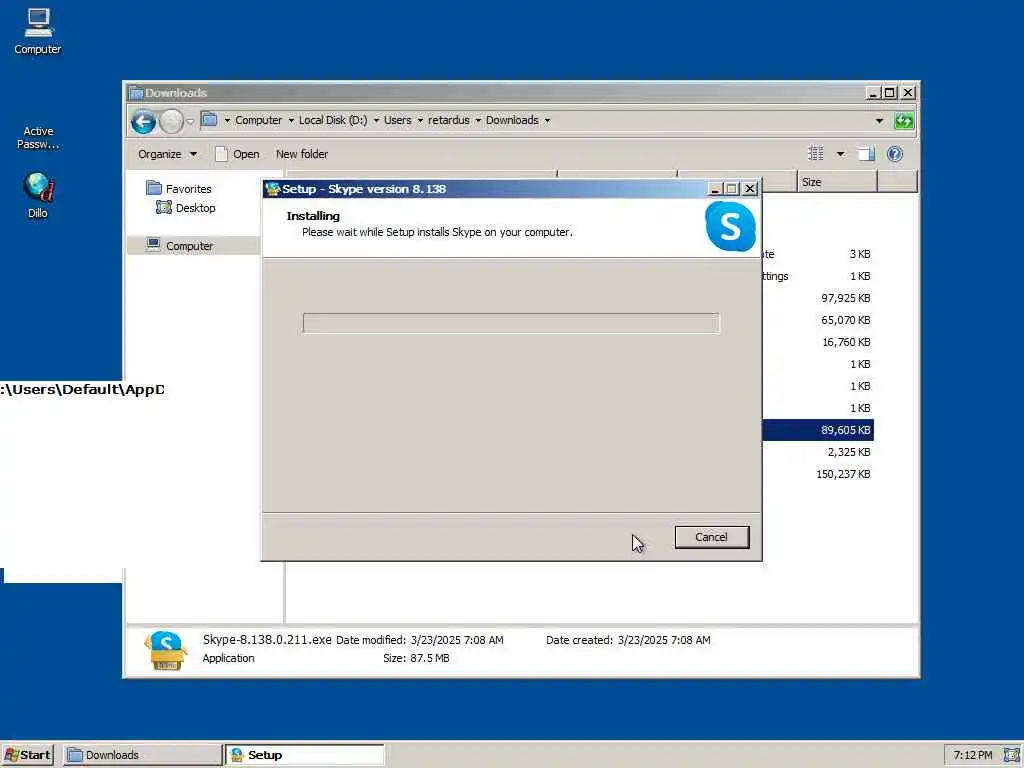The width and height of the screenshot is (1024, 768).
Task: Click the 7:12 PM taskbar clock
Action: click(972, 755)
